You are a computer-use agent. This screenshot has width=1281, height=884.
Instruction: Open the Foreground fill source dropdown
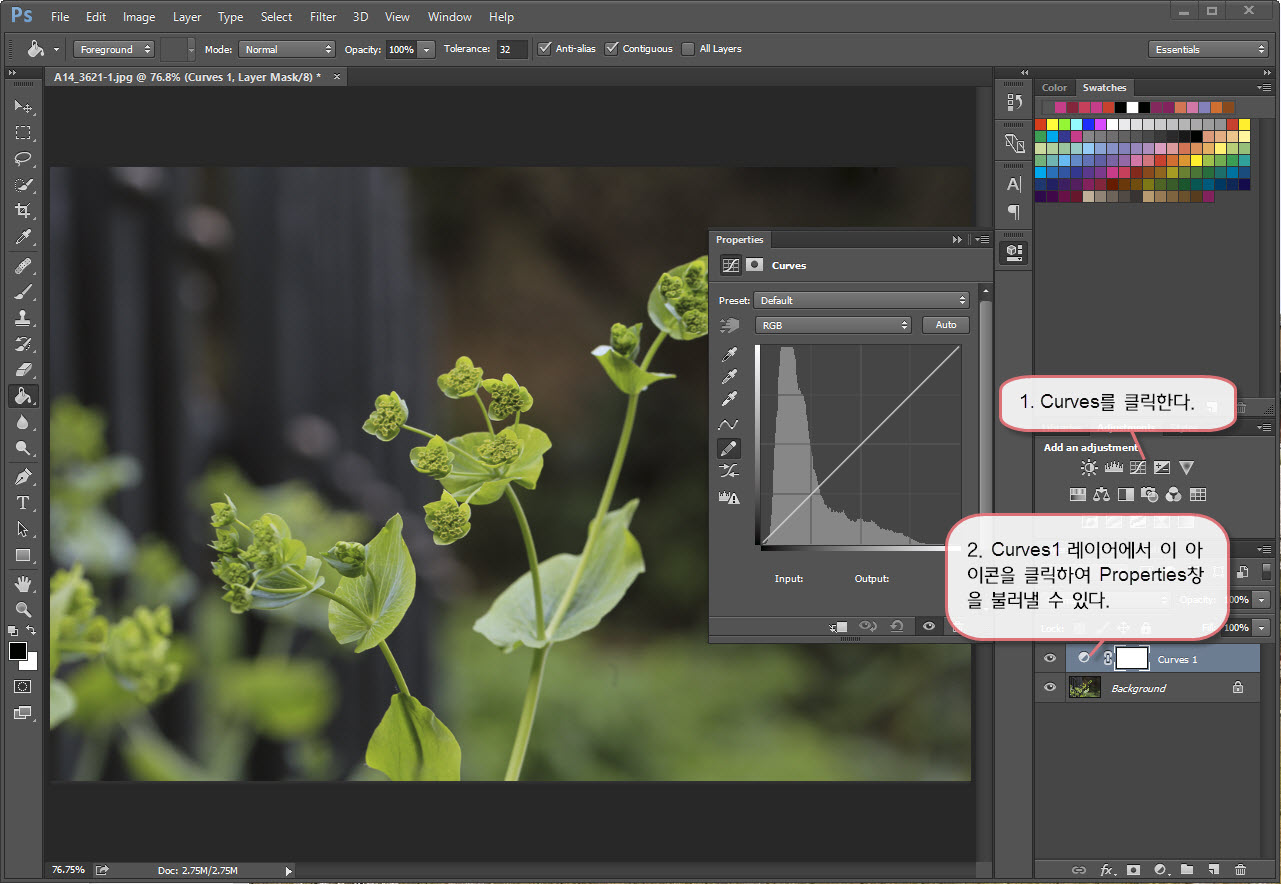click(x=114, y=49)
